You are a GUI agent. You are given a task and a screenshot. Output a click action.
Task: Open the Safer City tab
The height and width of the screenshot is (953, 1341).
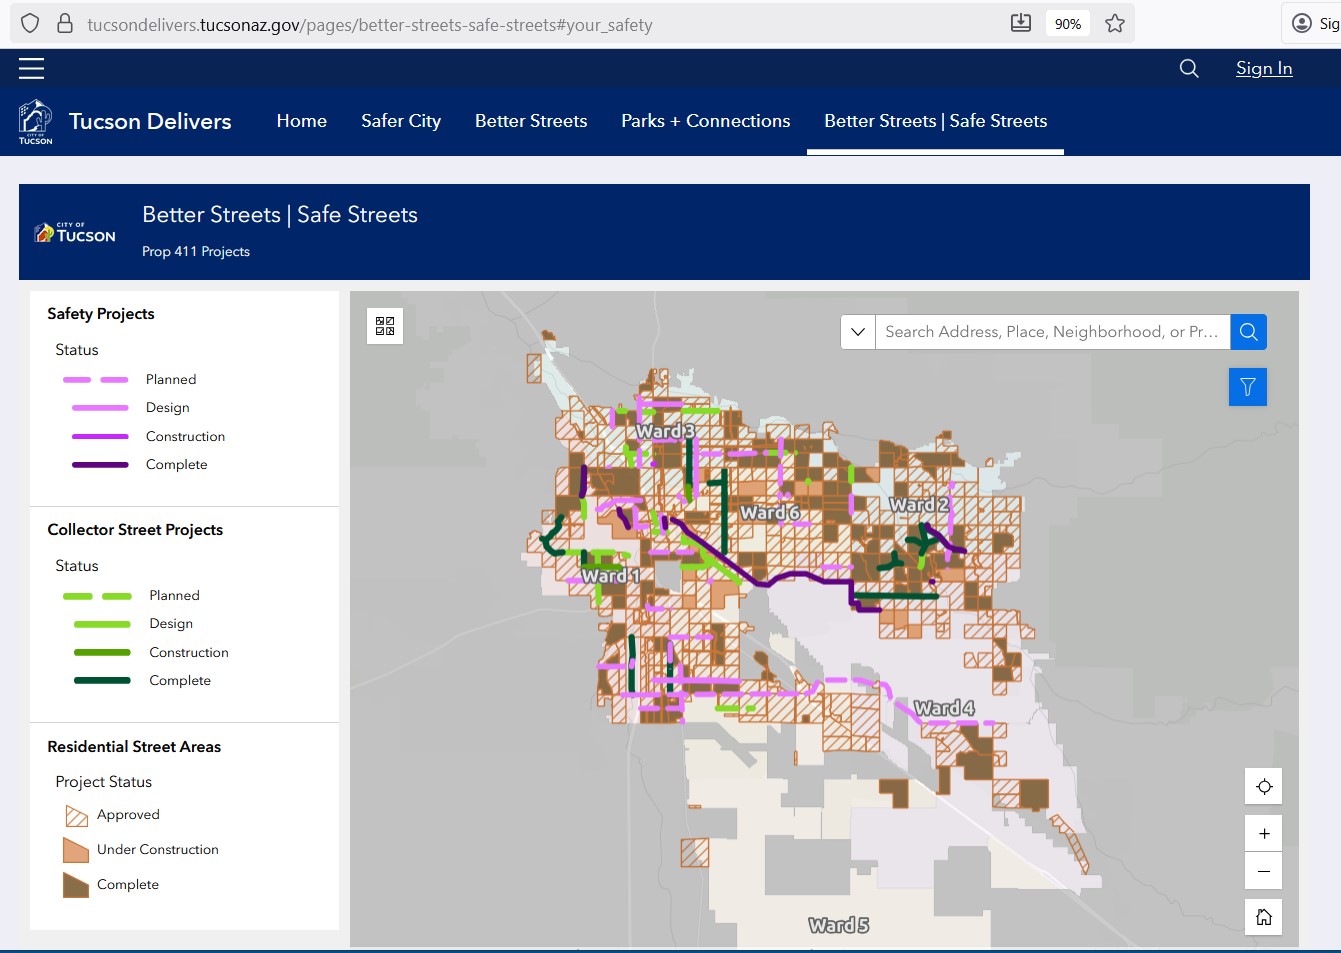click(401, 121)
